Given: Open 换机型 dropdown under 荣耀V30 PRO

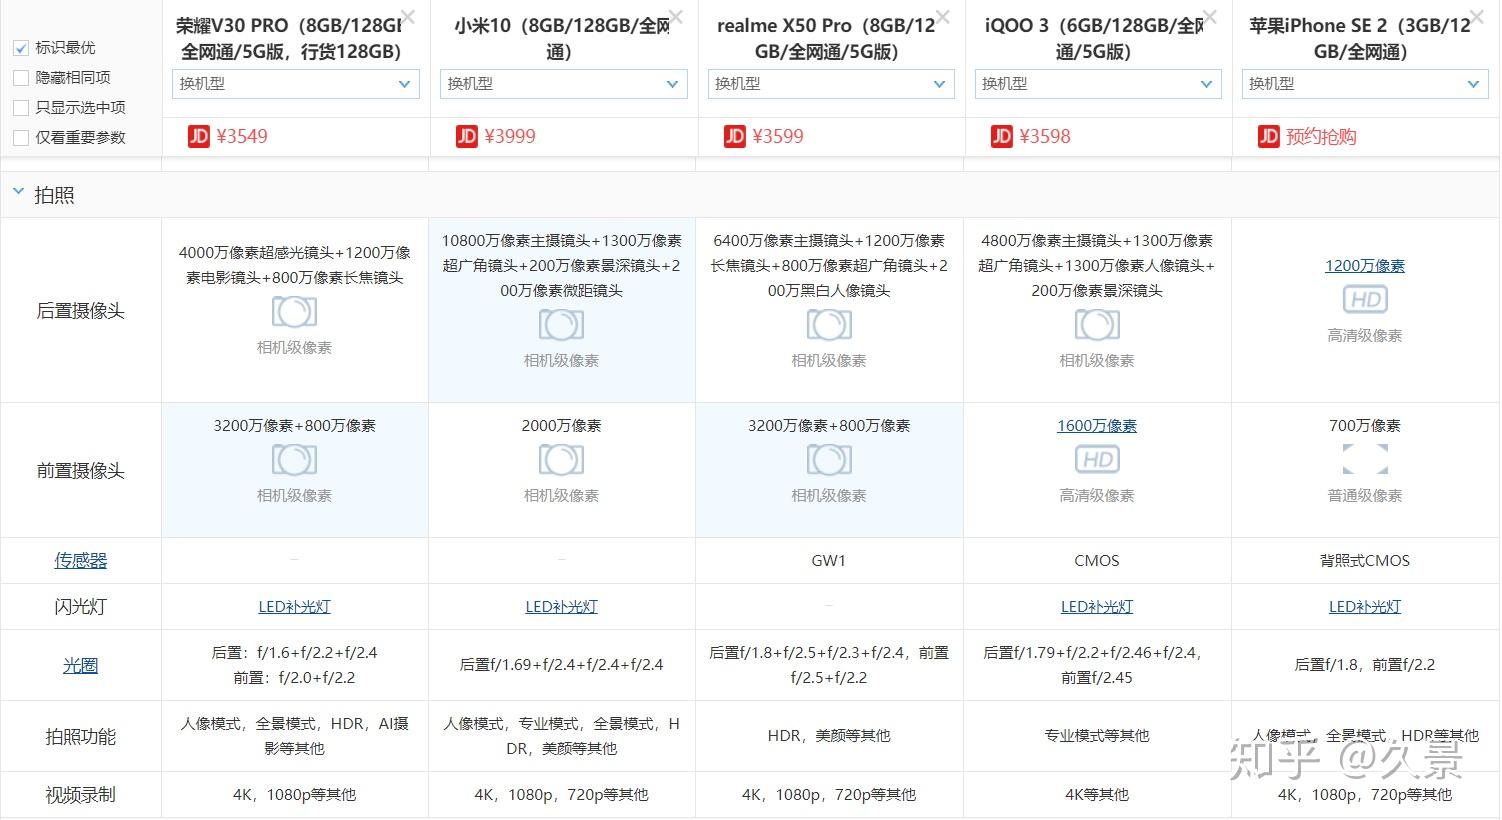Looking at the screenshot, I should pos(296,84).
